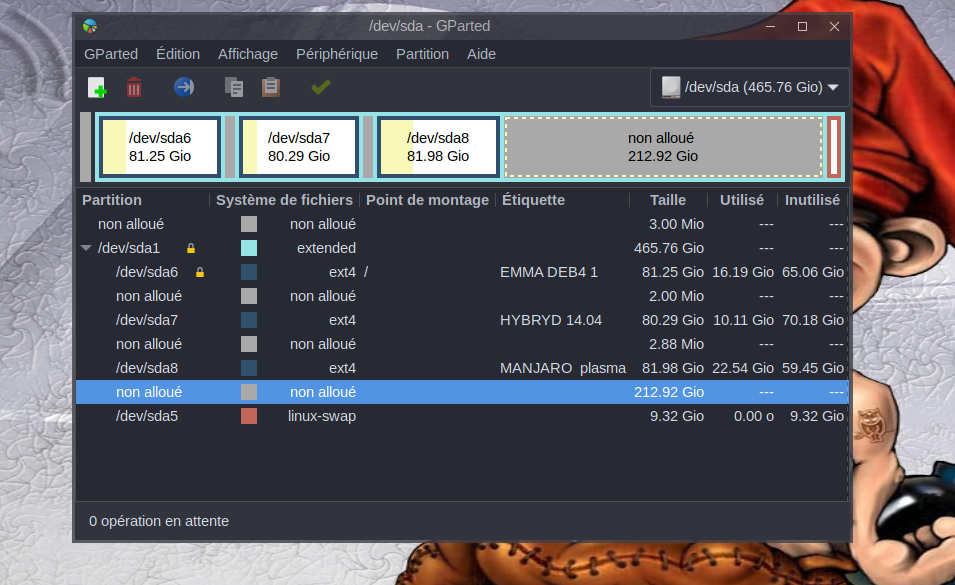Screen dimensions: 955x585
Task: Select the /dev/sda5 swap partition row
Action: point(462,416)
